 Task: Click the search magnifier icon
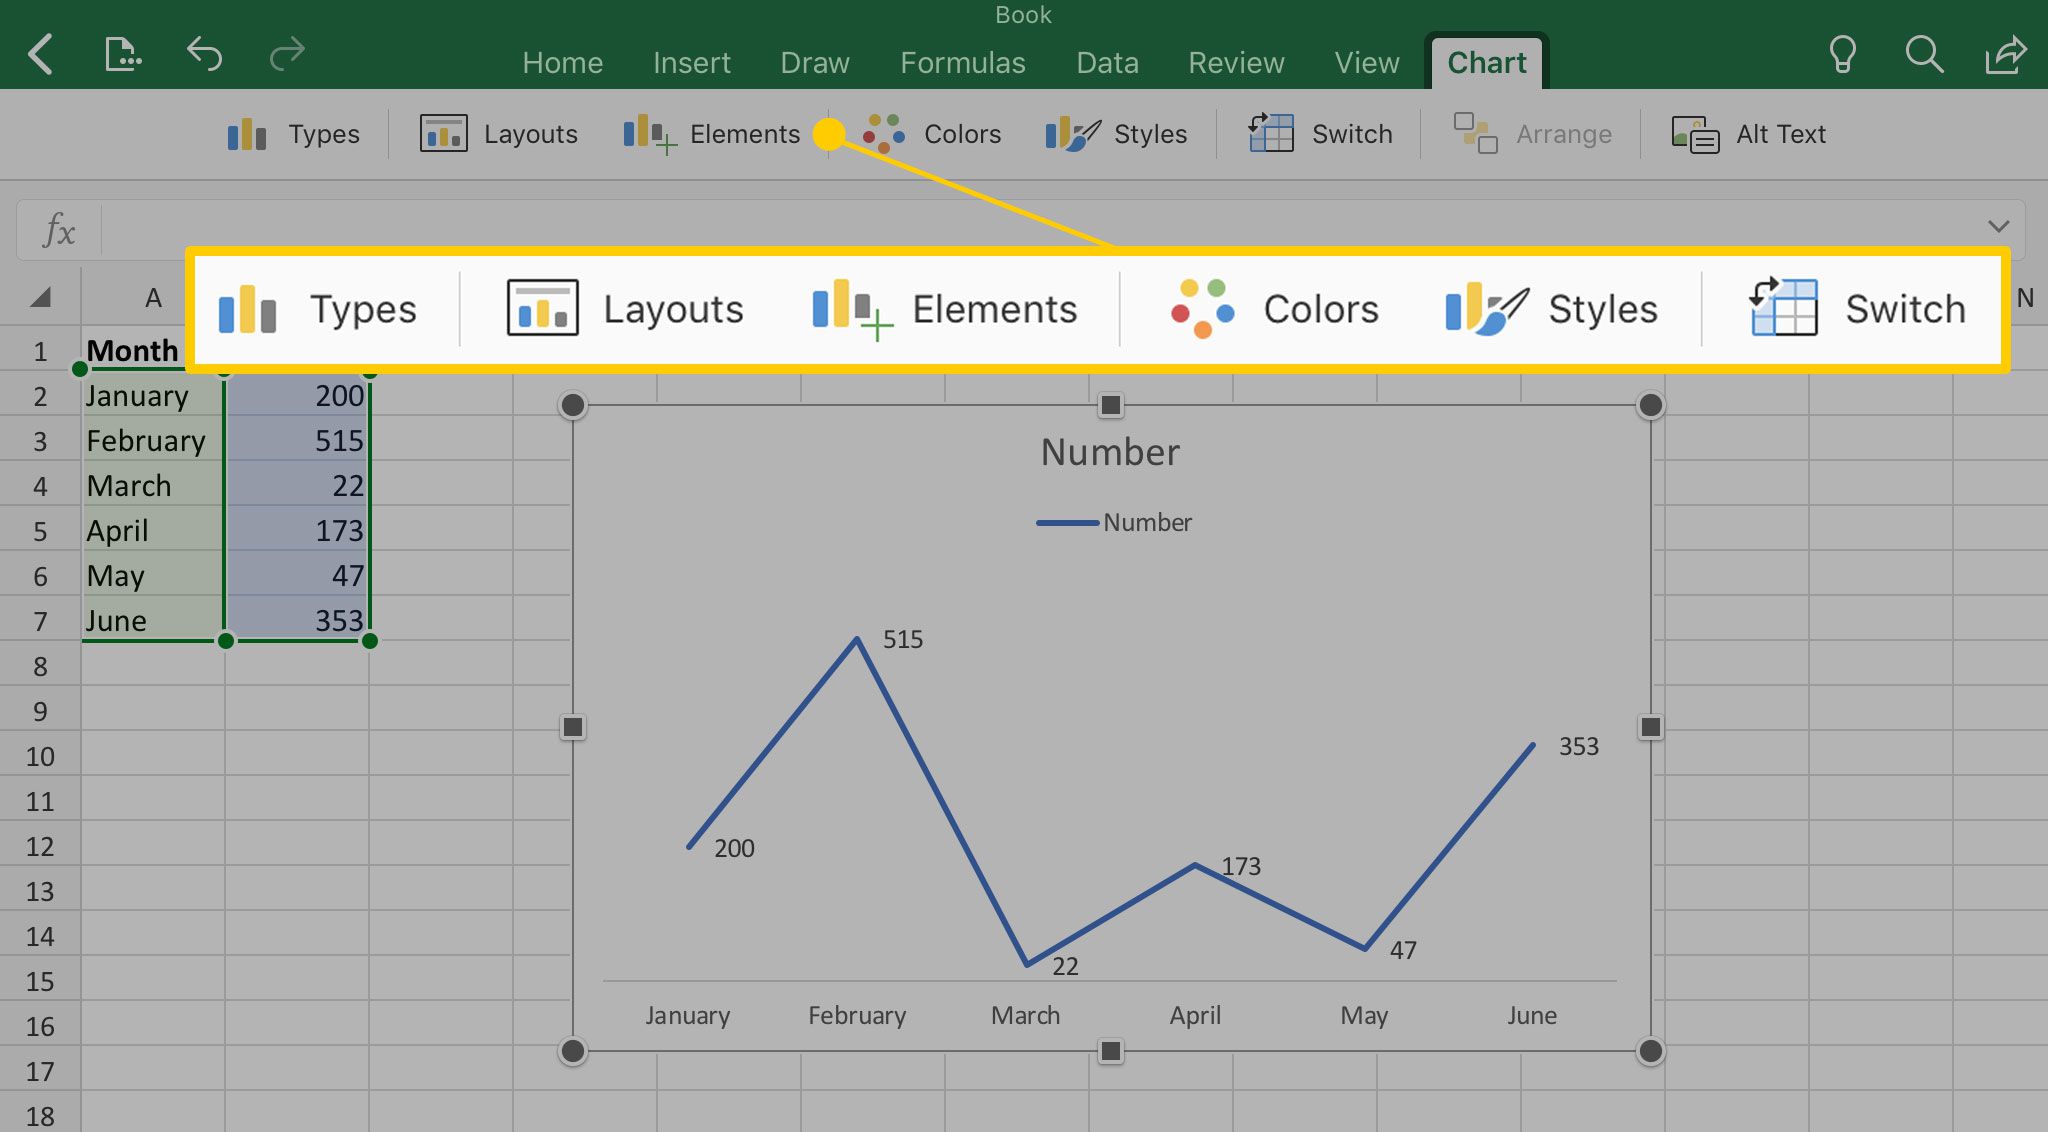click(1923, 54)
